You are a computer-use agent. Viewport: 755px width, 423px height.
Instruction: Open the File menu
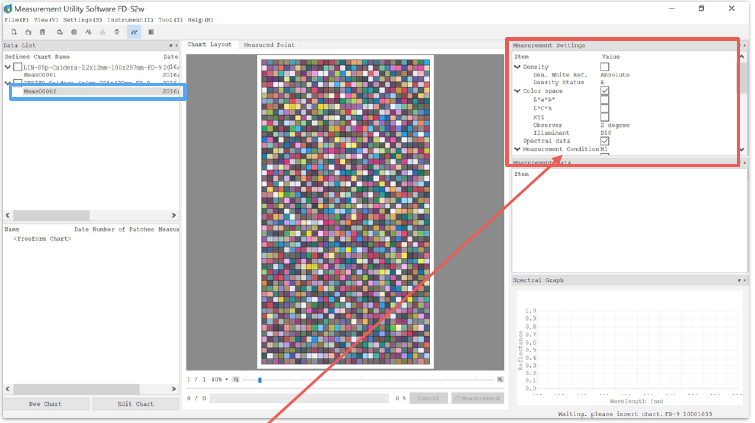coord(17,20)
